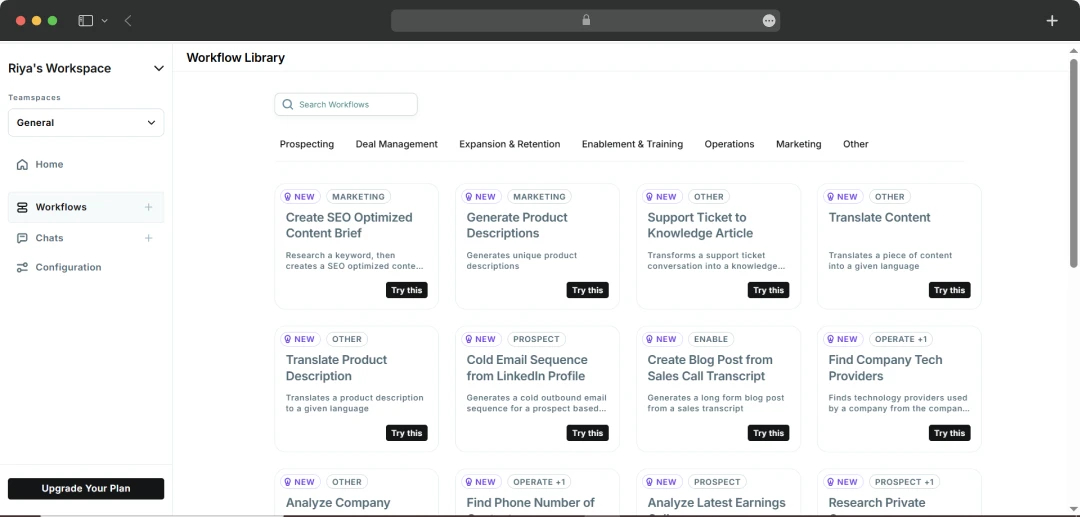Click MARKETING tag on Generate Product Descriptions card
Viewport: 1080px width, 517px height.
click(x=539, y=197)
